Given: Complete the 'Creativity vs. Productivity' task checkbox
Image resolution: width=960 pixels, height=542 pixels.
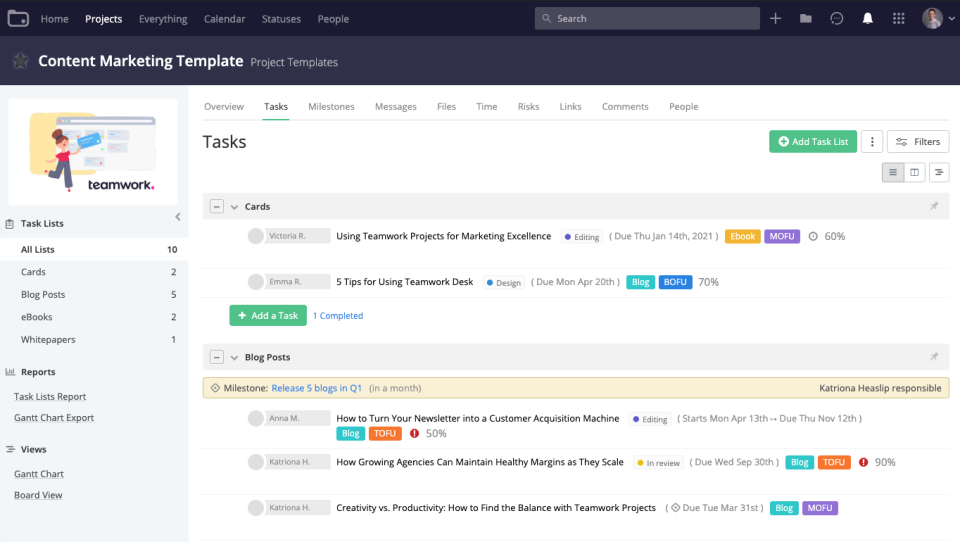Looking at the screenshot, I should [256, 508].
